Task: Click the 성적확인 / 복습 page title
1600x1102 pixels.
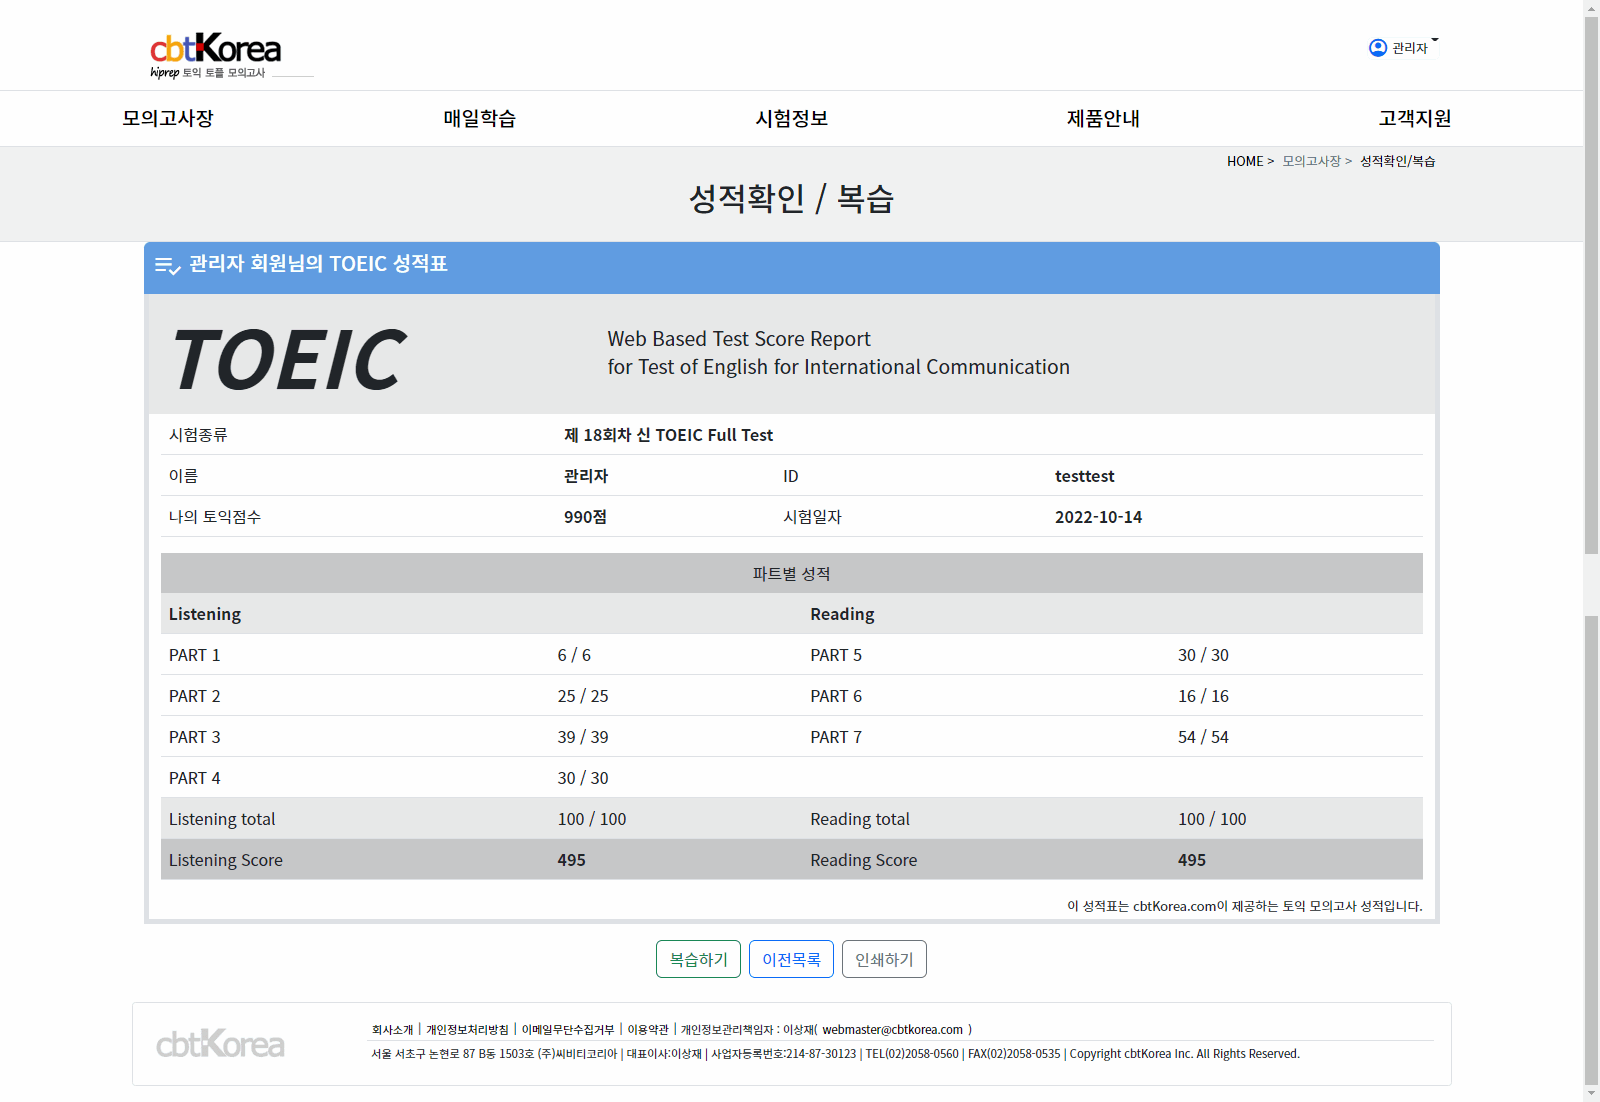Action: pyautogui.click(x=791, y=198)
